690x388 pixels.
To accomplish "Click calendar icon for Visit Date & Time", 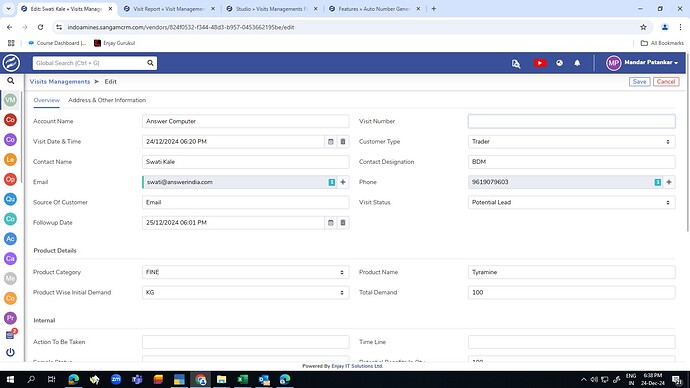I will [330, 142].
